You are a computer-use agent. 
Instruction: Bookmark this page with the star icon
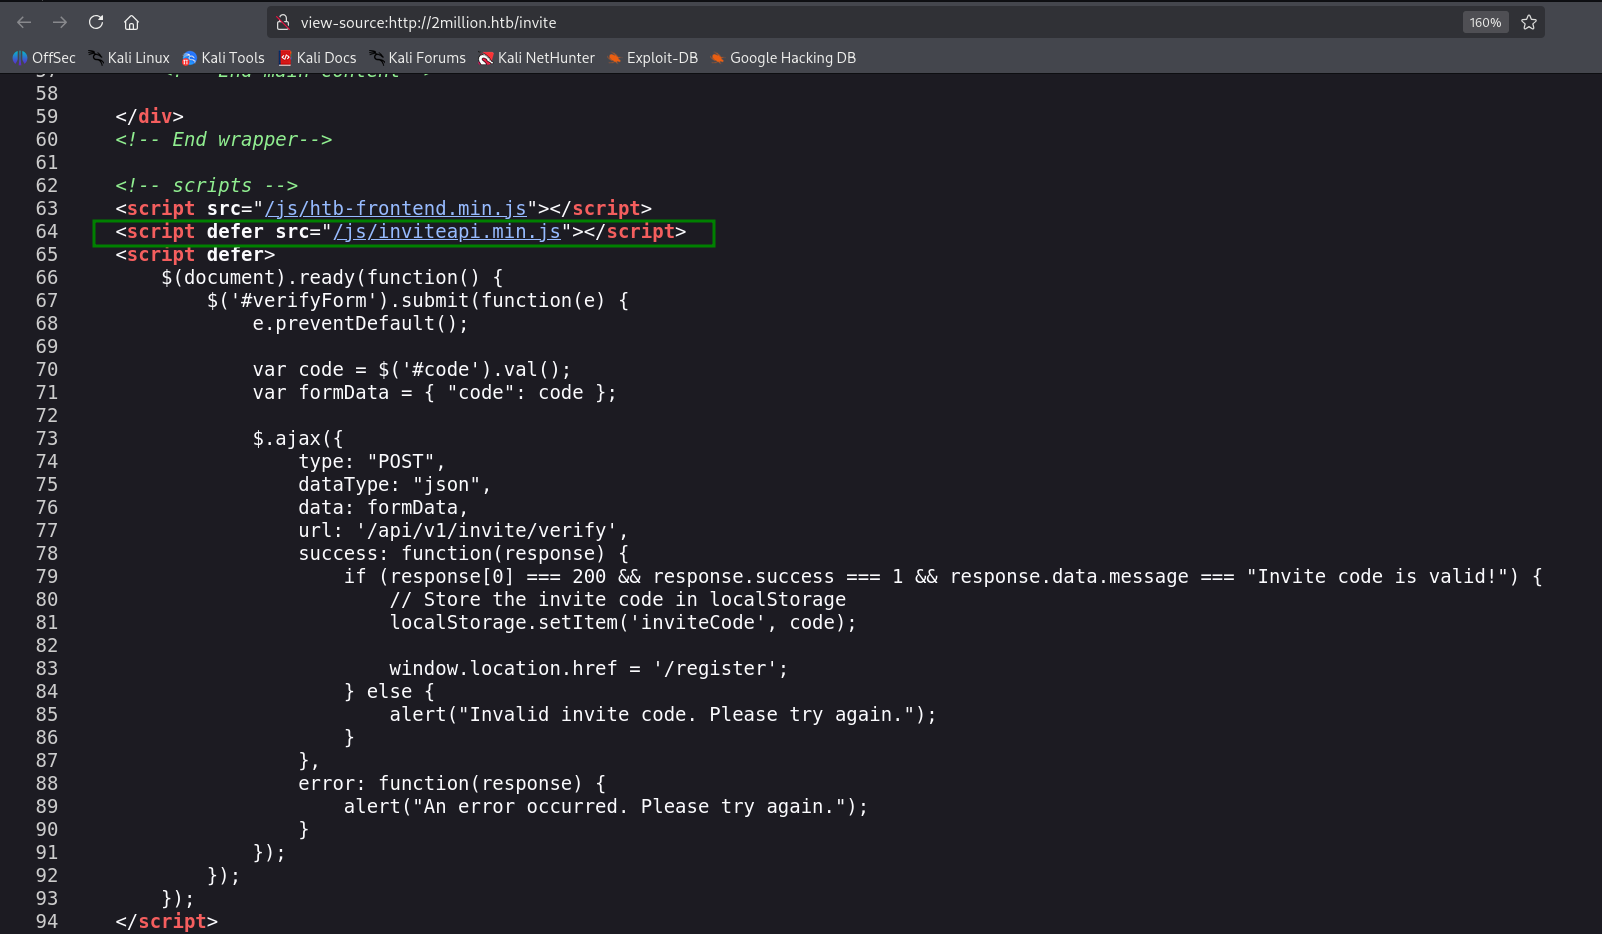(1528, 22)
